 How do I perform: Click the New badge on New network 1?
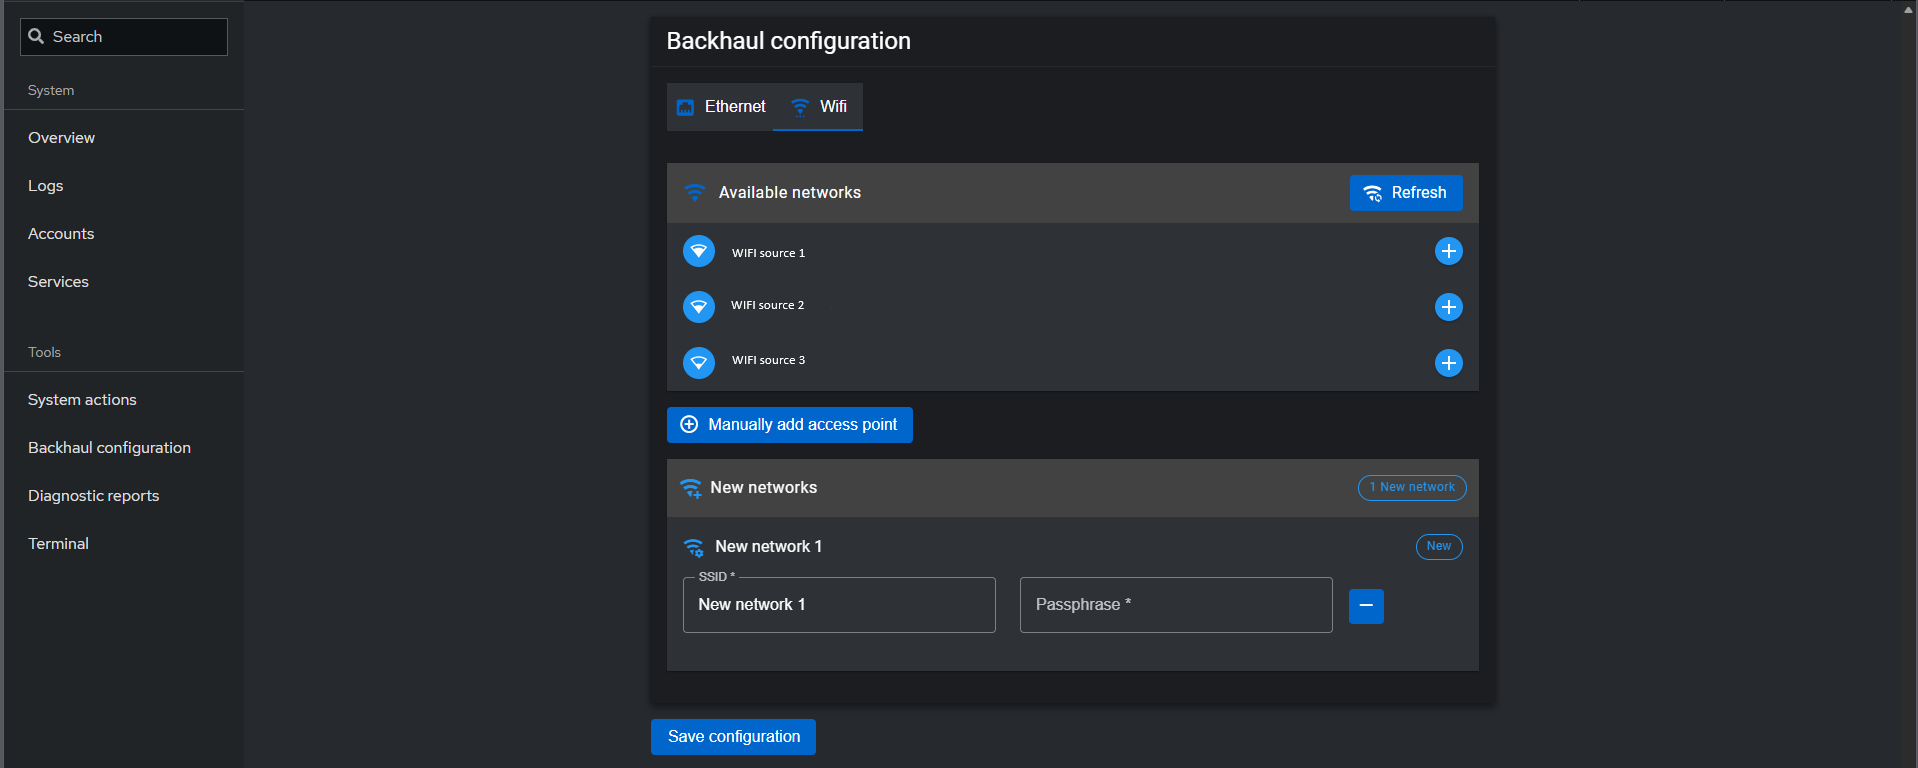coord(1439,547)
